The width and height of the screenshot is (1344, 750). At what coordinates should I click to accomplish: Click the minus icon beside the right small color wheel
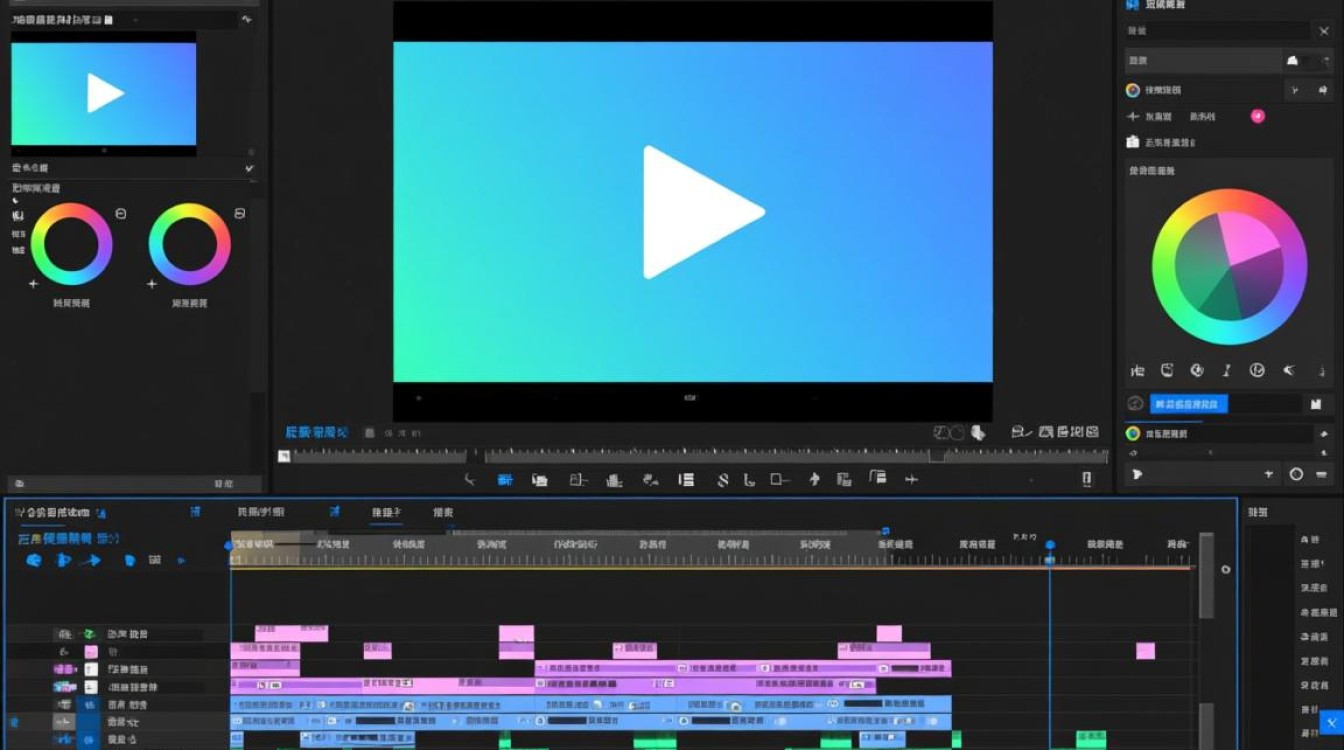click(x=240, y=213)
